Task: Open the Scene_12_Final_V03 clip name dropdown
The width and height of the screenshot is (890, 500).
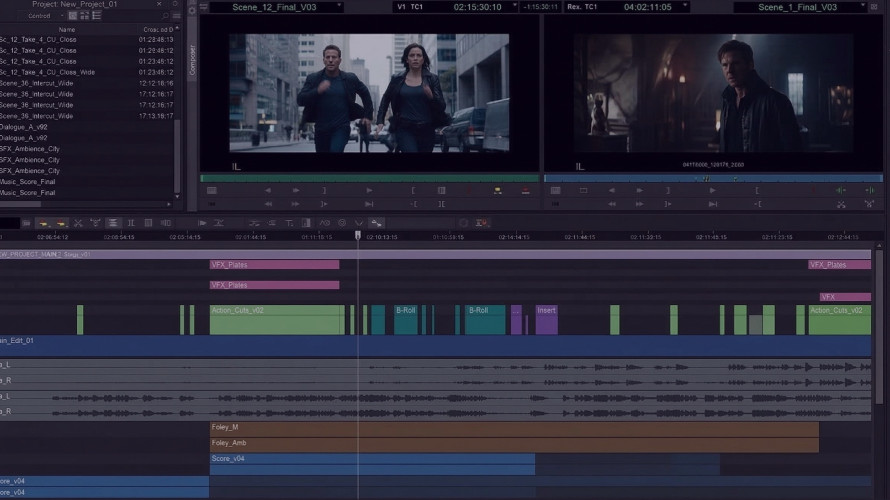Action: coord(339,6)
